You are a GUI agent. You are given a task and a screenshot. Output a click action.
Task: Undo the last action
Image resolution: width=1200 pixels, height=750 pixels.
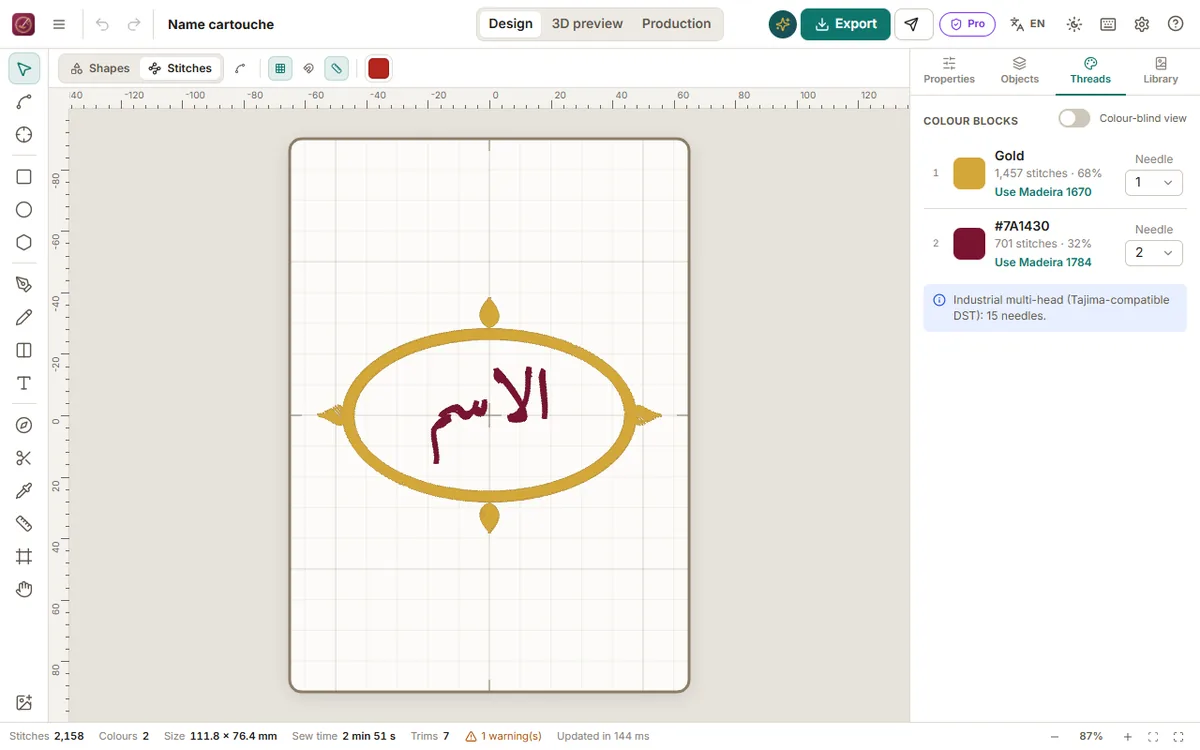tap(102, 24)
